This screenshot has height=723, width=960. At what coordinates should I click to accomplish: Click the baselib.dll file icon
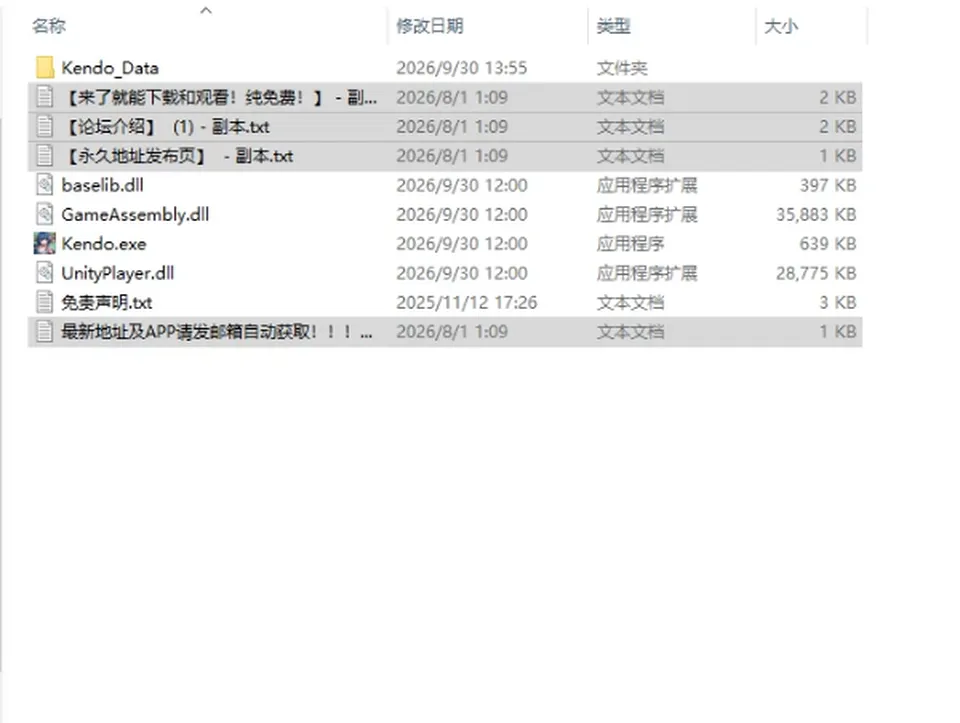45,185
